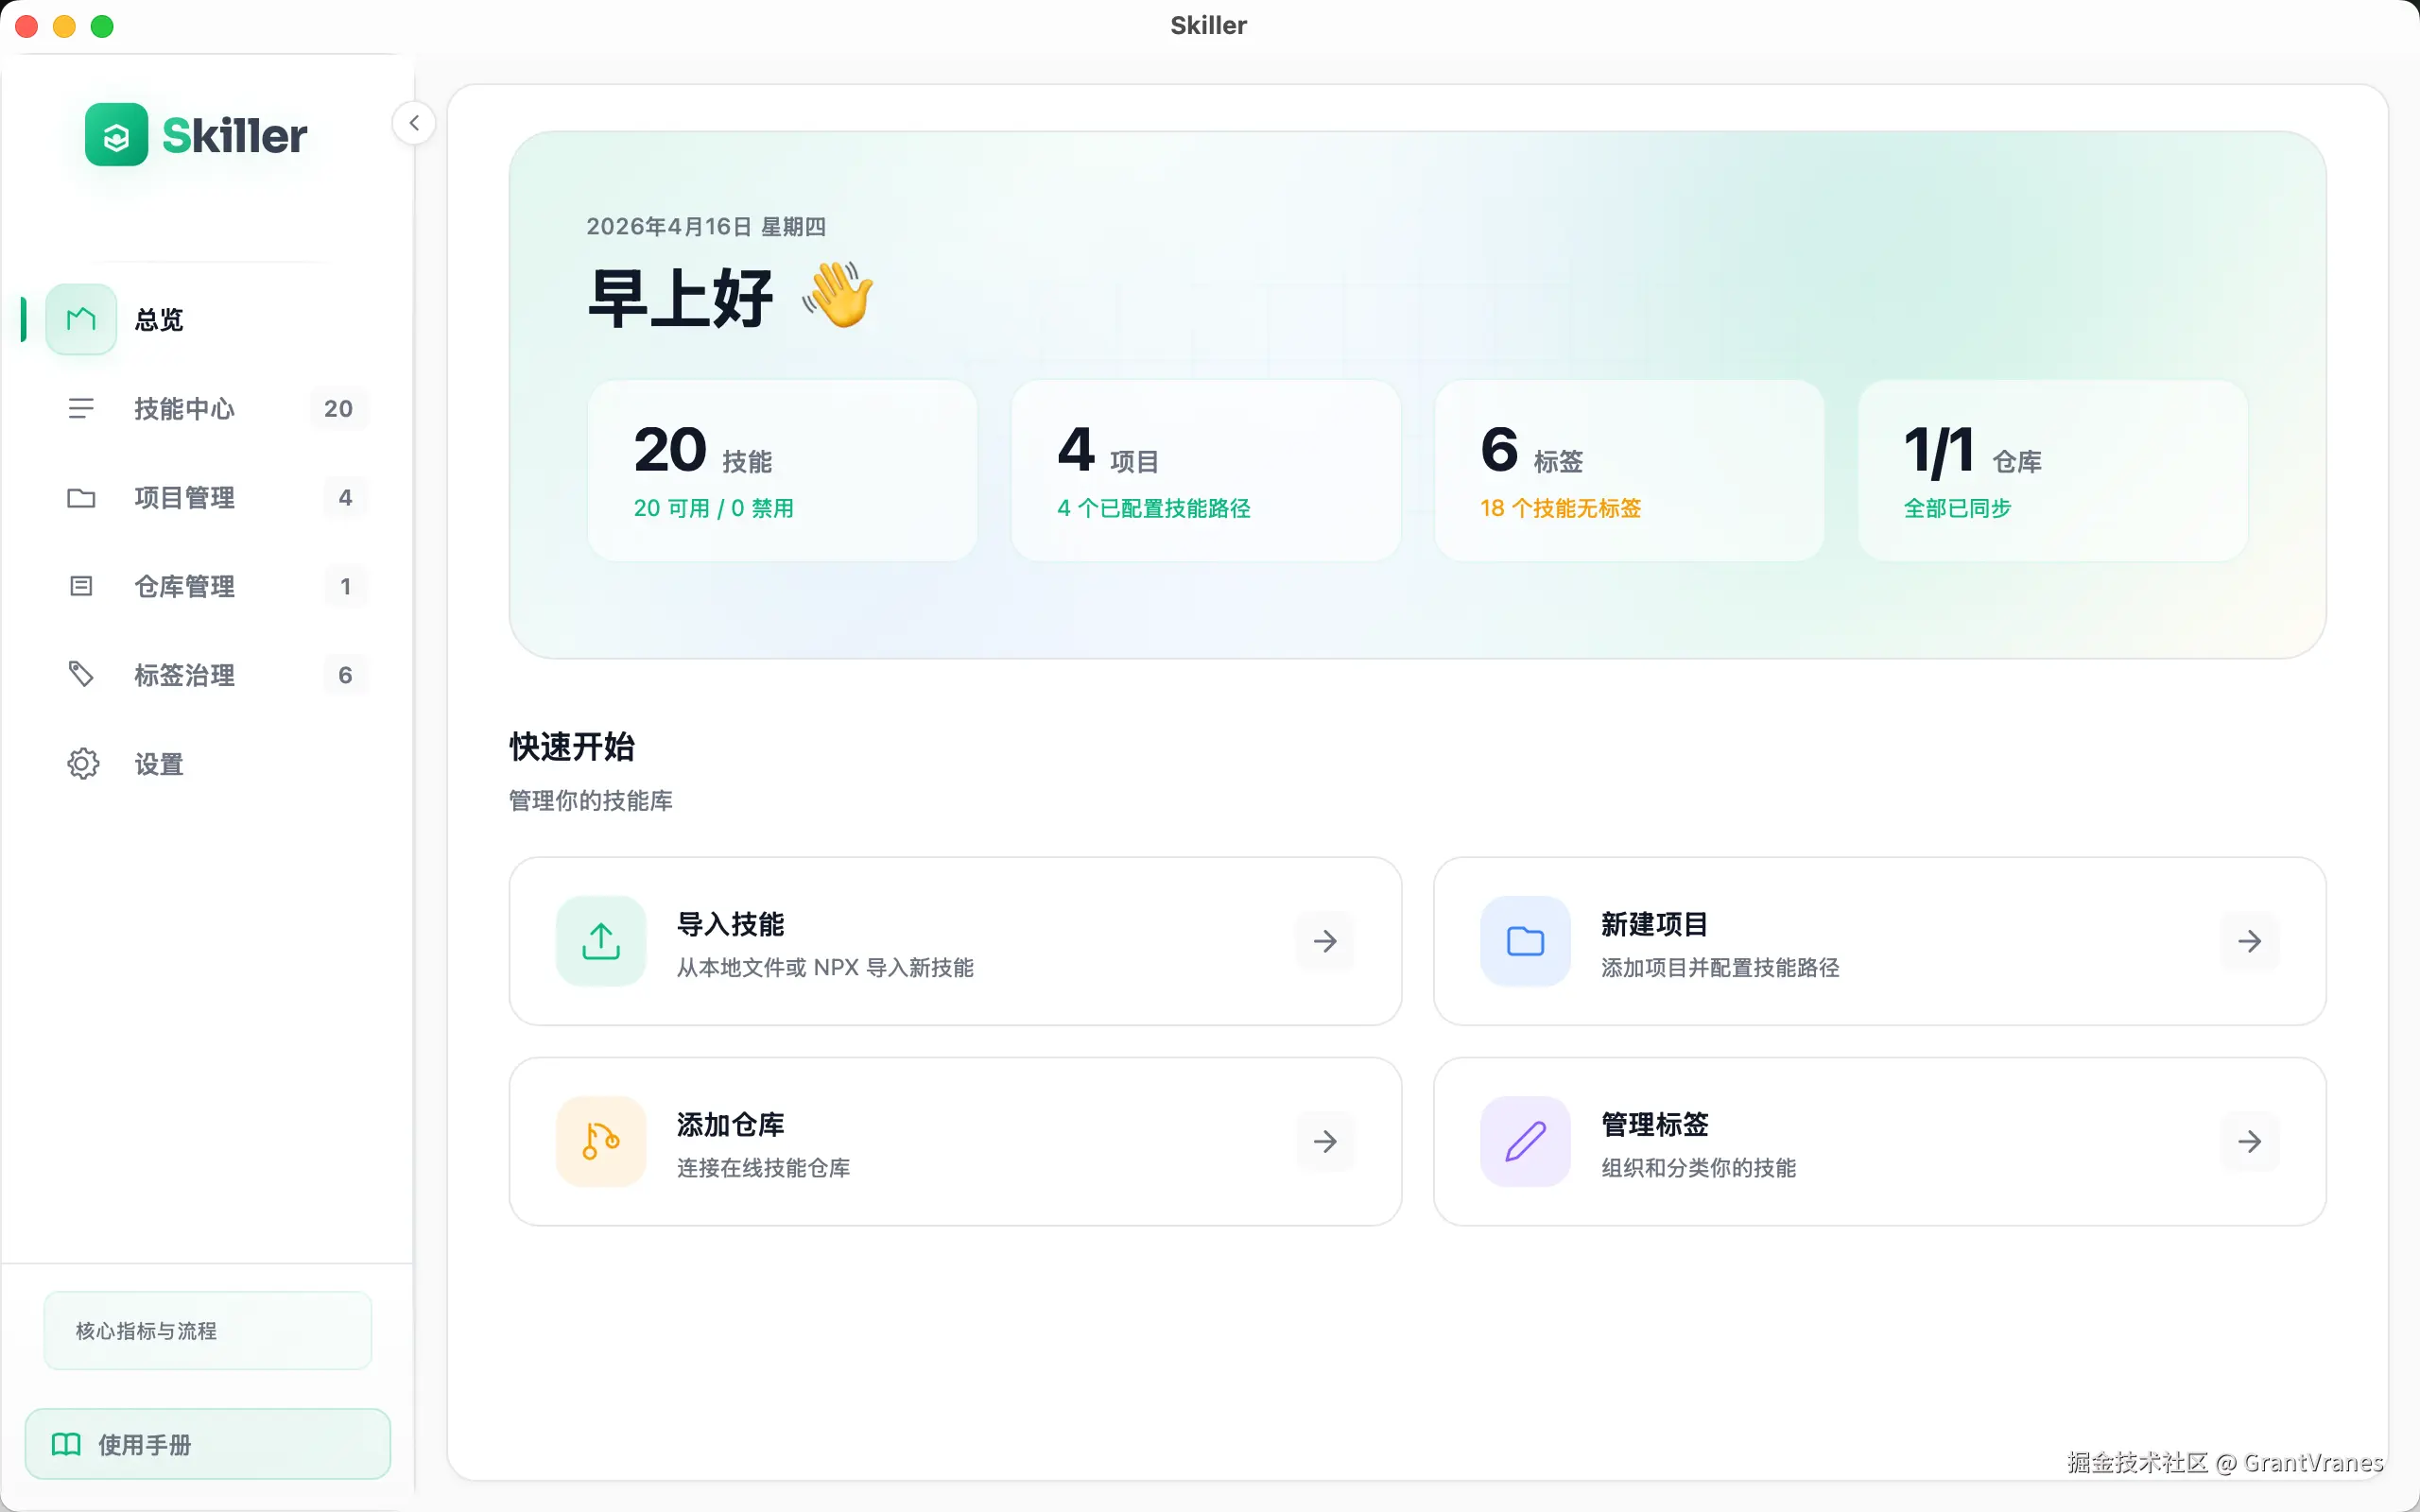
Task: Click arrow on the 管理标签 card
Action: point(2249,1141)
